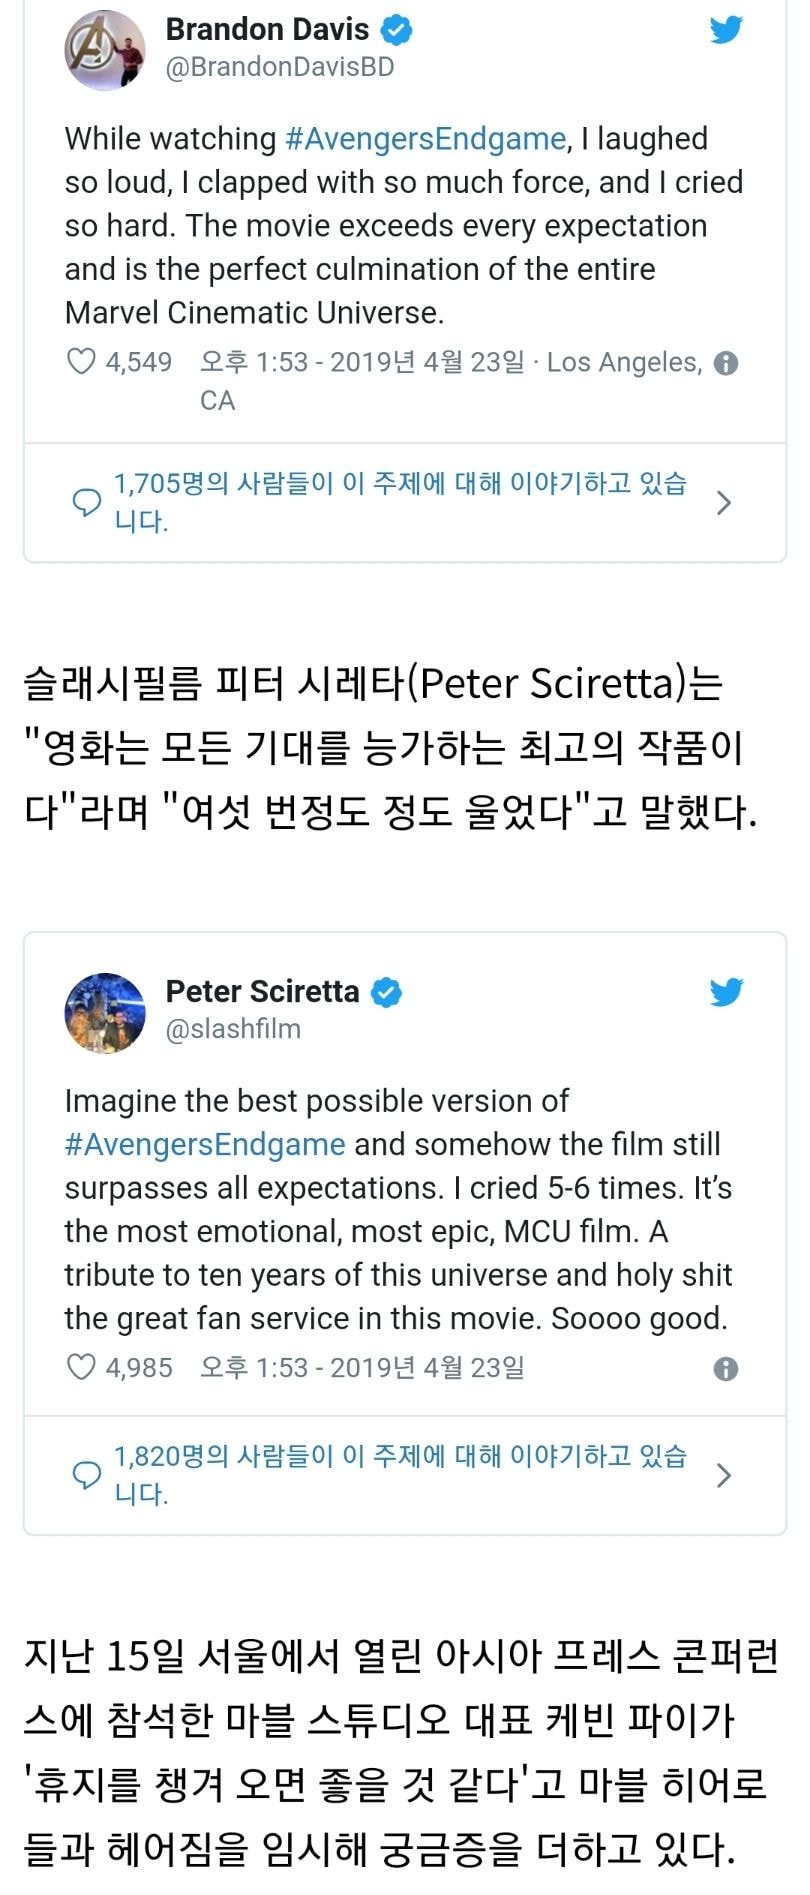Click Twitter bird icon on Peter Sciretta tweet

726,992
